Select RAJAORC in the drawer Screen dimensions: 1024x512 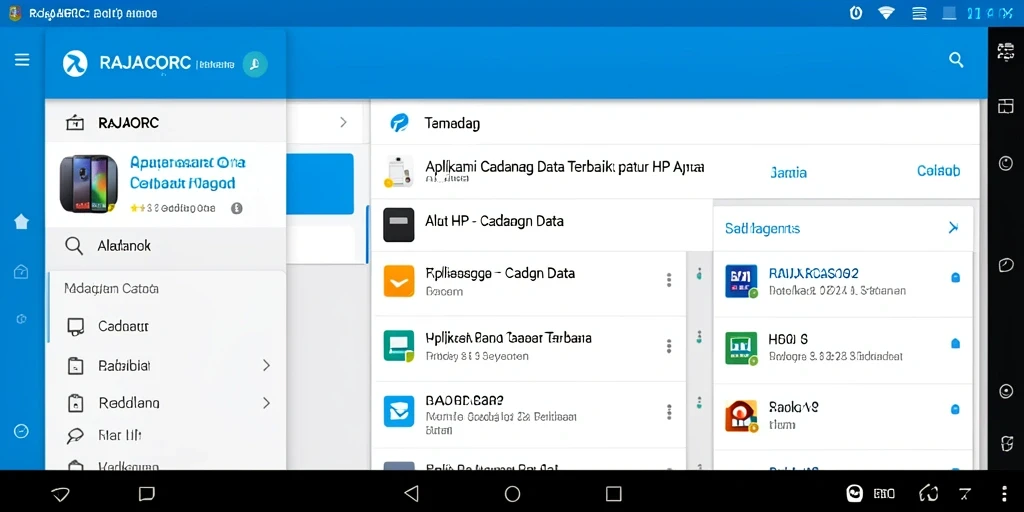(x=166, y=123)
